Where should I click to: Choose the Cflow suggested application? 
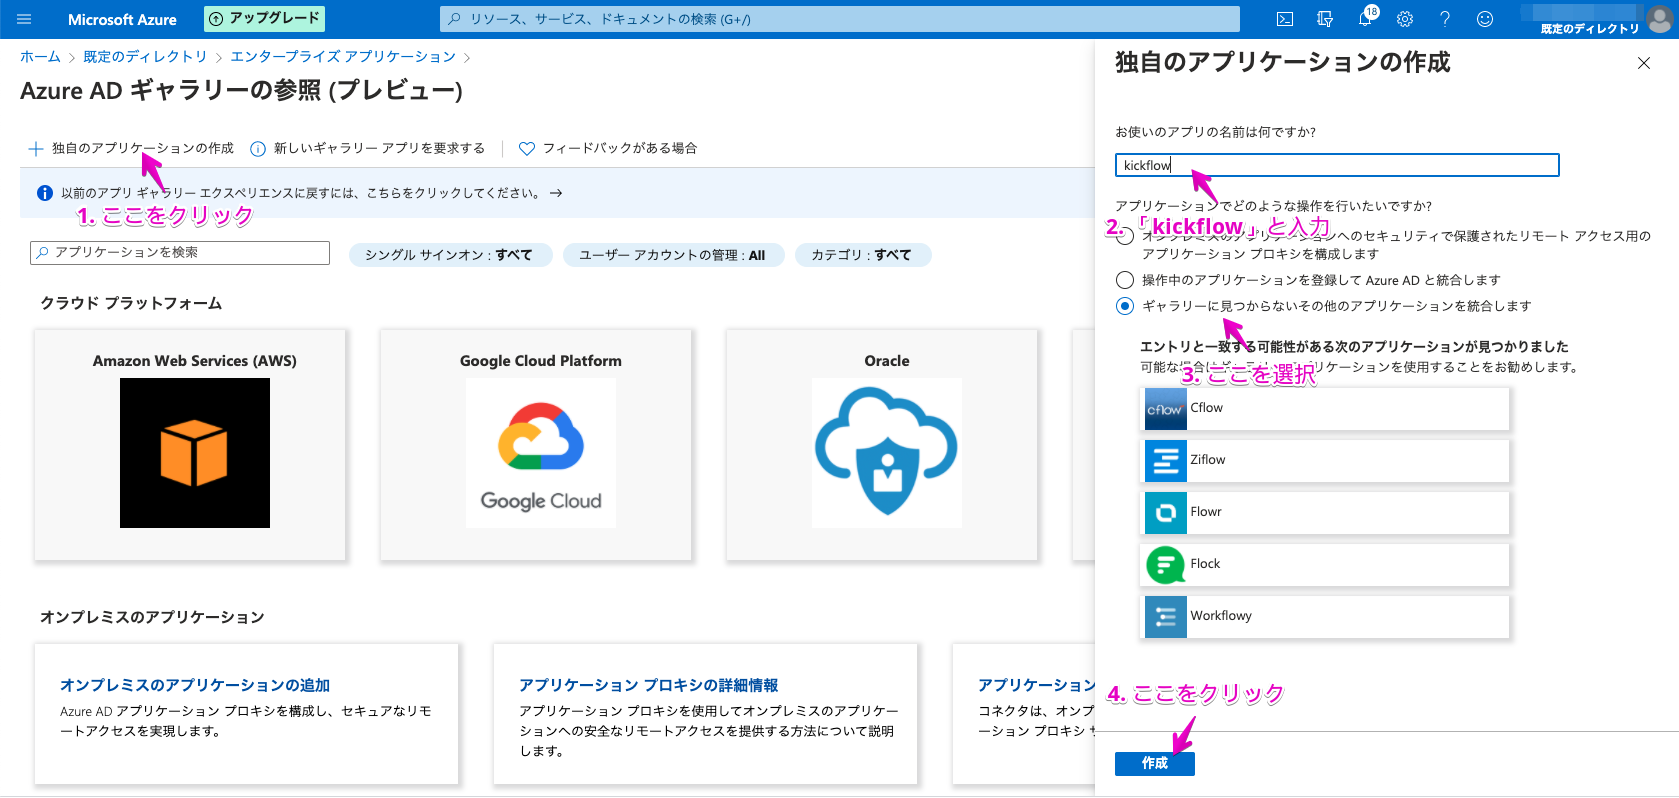coord(1325,409)
